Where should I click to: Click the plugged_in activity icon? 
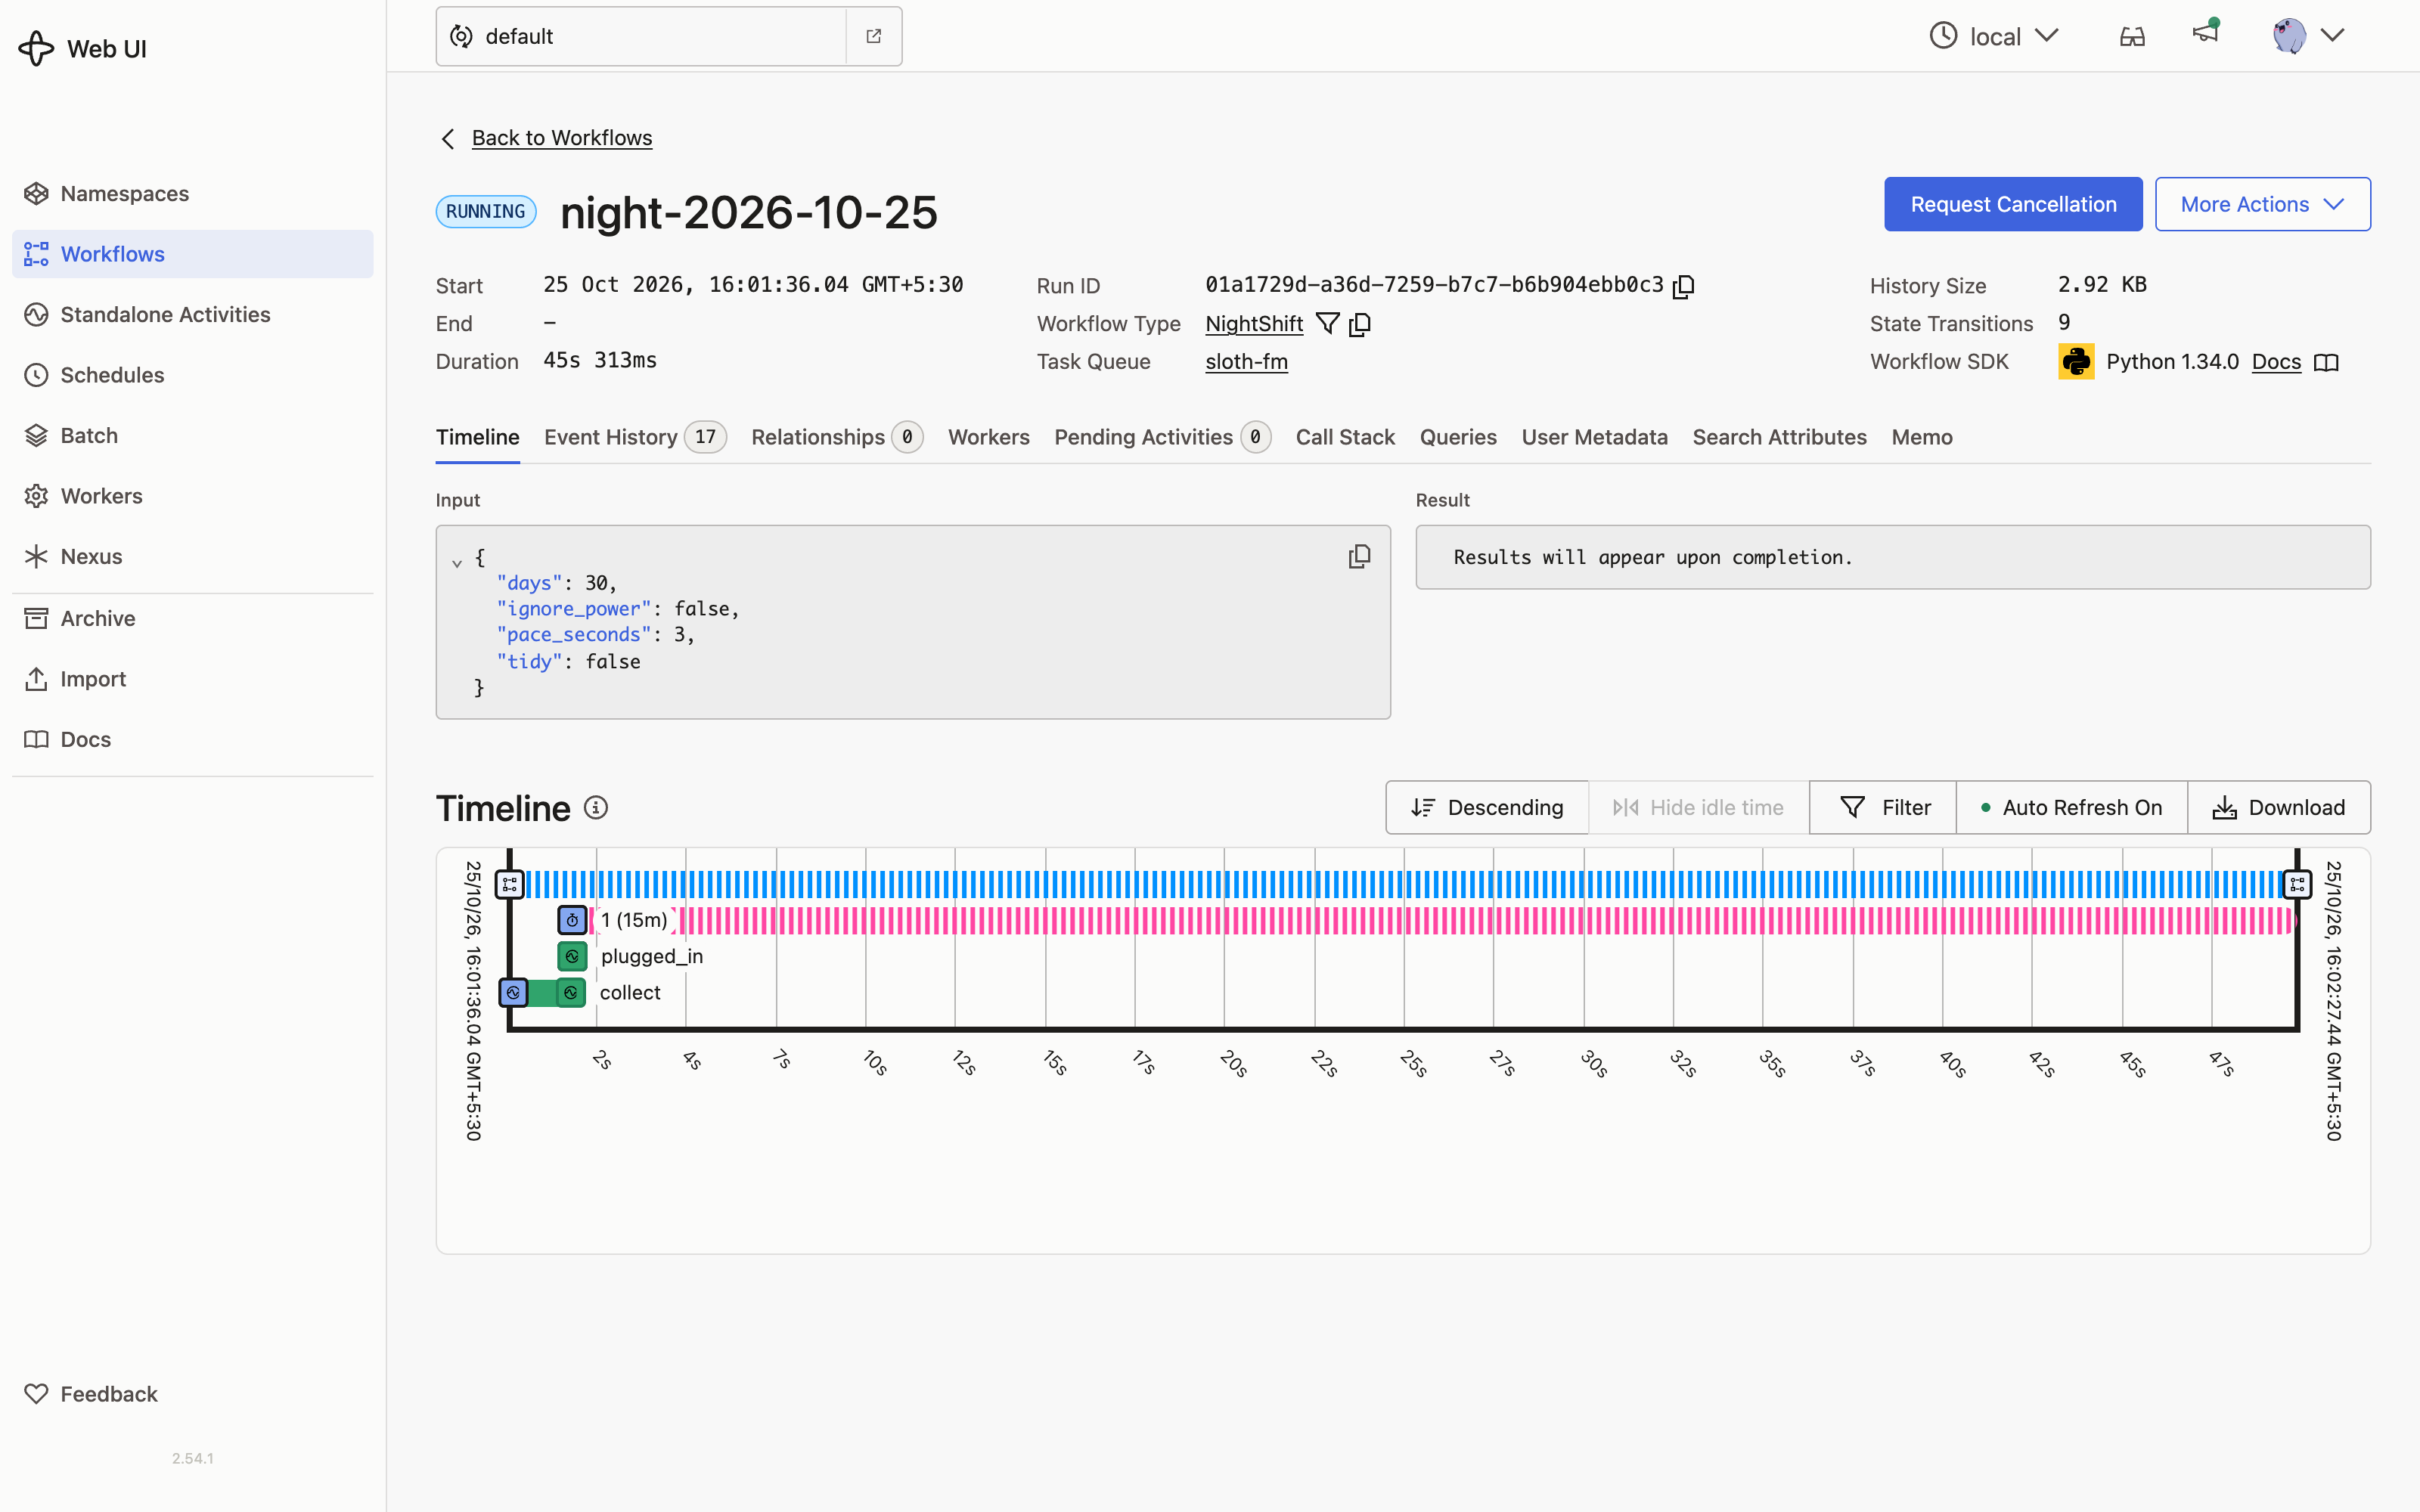[x=572, y=956]
